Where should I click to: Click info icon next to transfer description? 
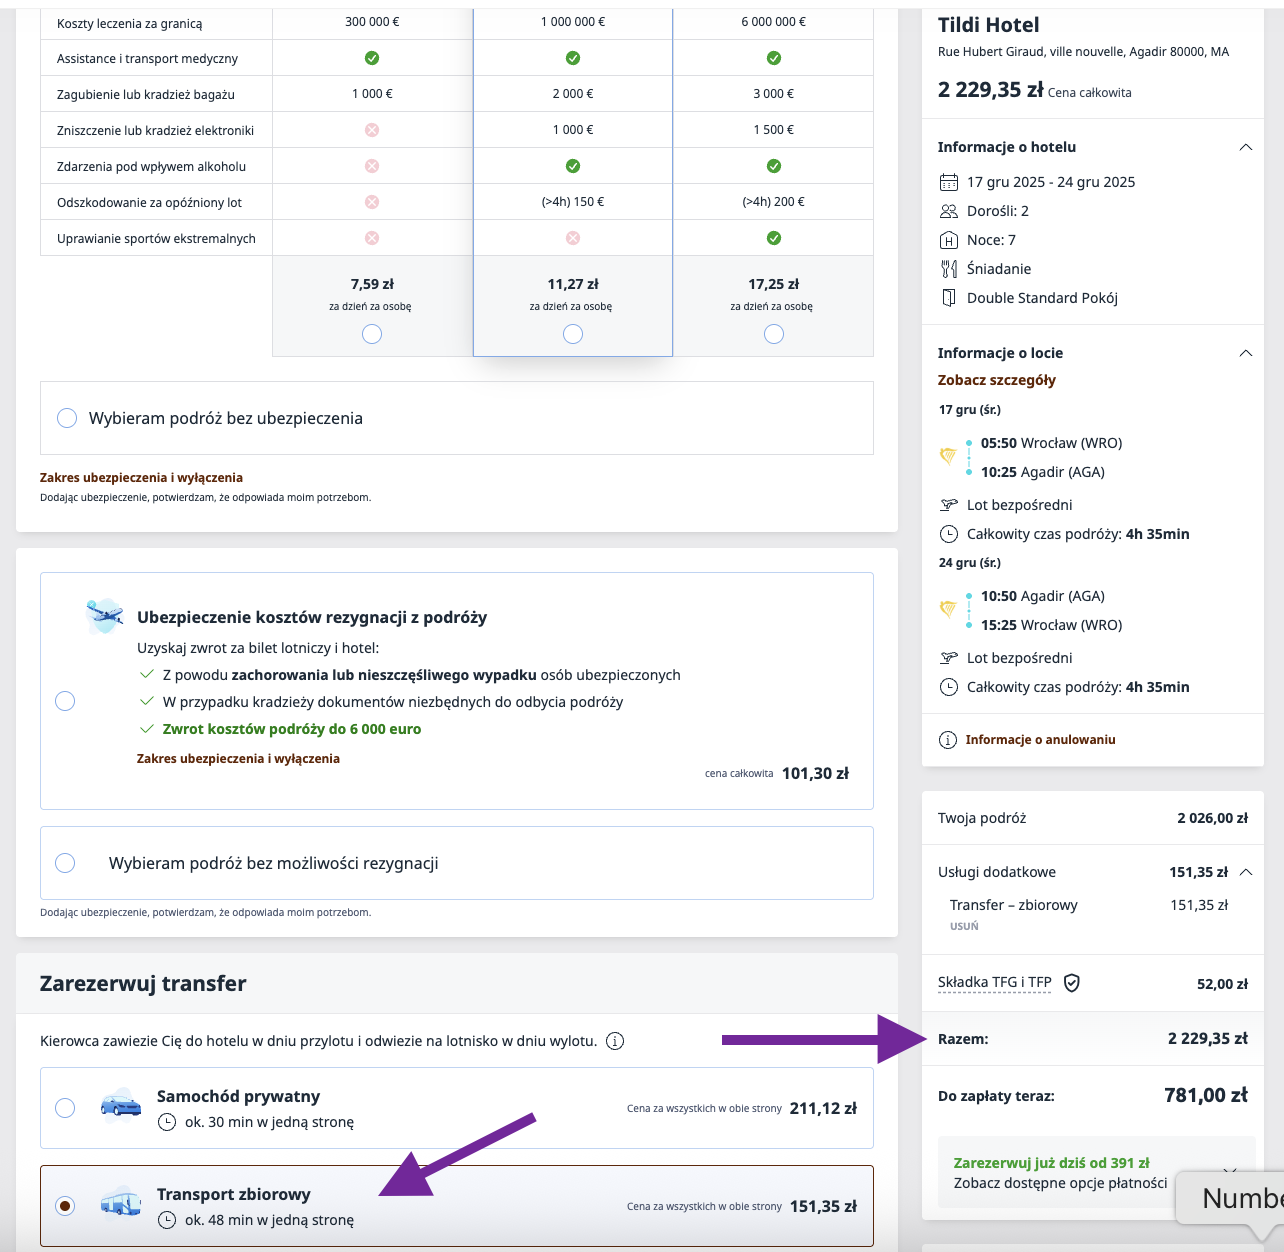pyautogui.click(x=616, y=1041)
